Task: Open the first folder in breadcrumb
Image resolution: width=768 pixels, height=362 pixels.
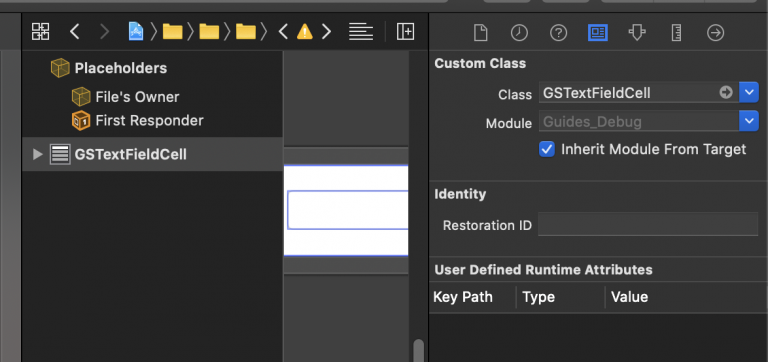Action: point(172,32)
